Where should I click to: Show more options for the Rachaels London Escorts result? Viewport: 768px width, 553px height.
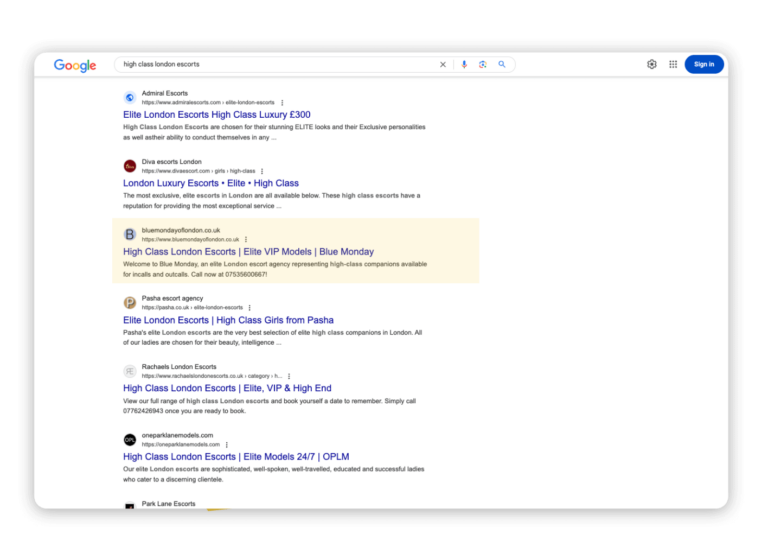click(x=289, y=376)
